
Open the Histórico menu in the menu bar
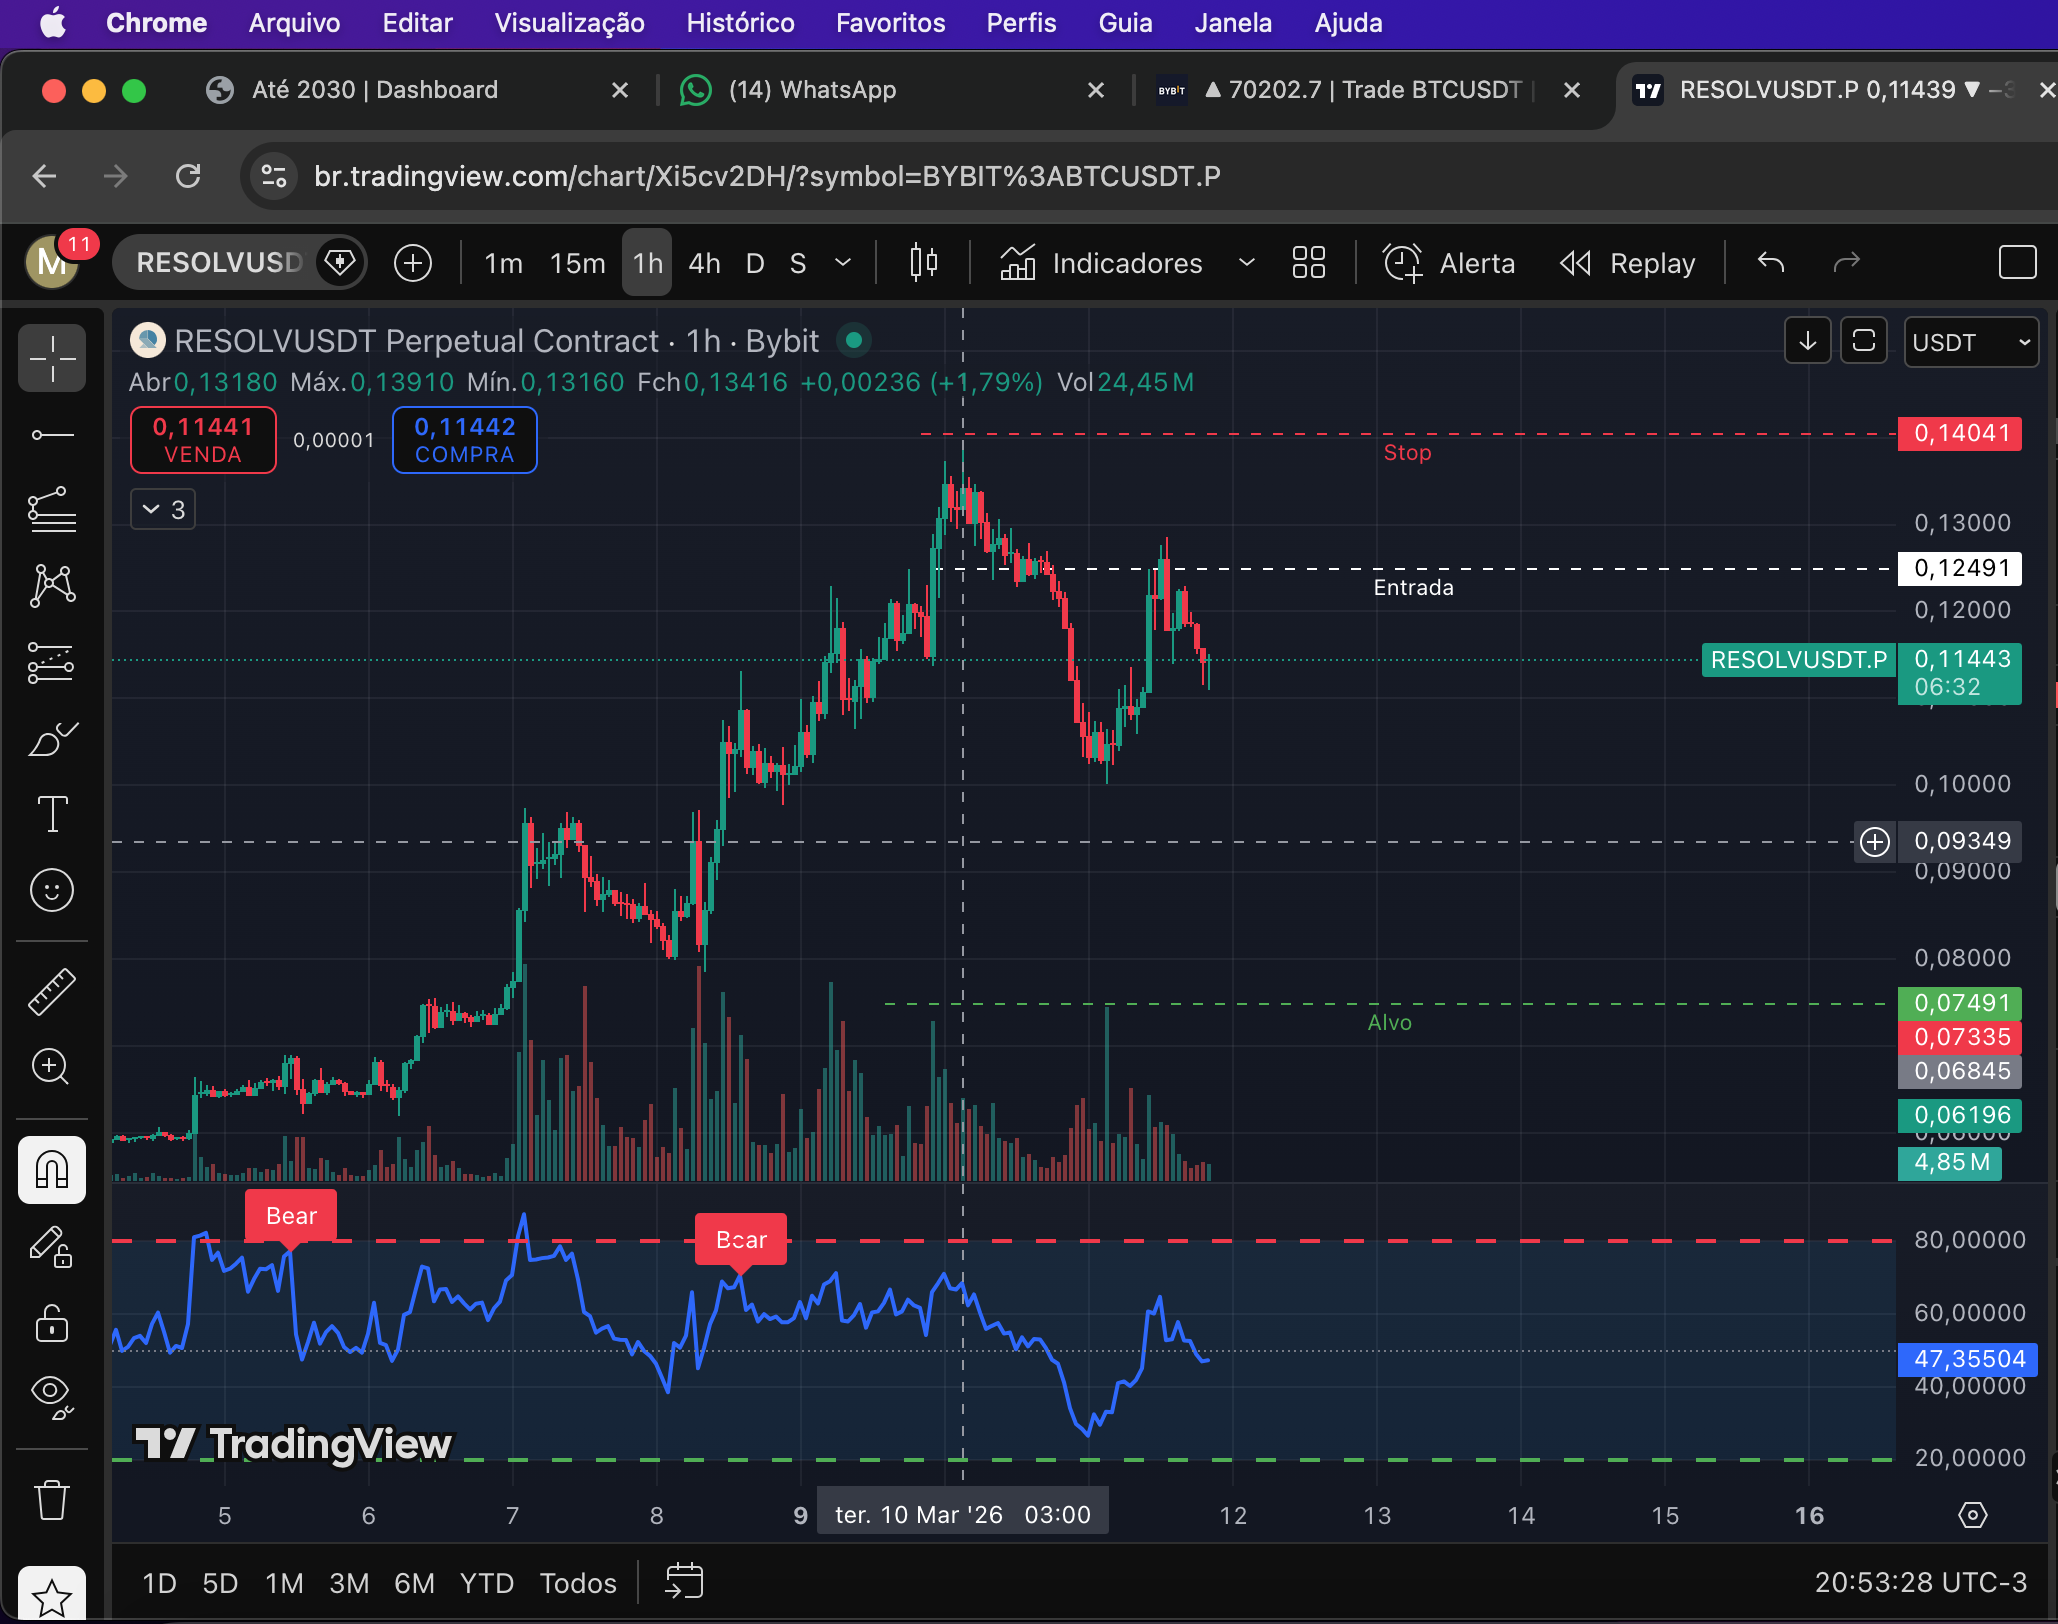point(740,23)
